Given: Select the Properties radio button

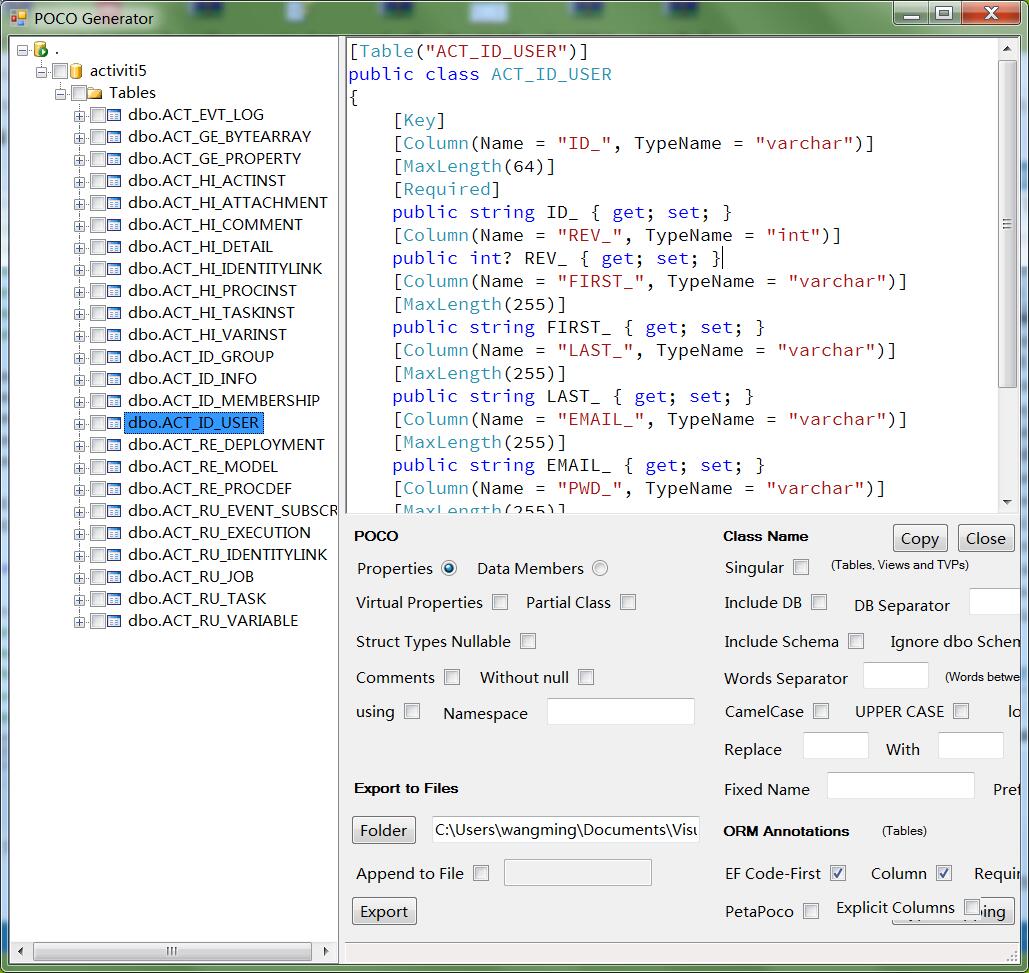Looking at the screenshot, I should (x=449, y=568).
